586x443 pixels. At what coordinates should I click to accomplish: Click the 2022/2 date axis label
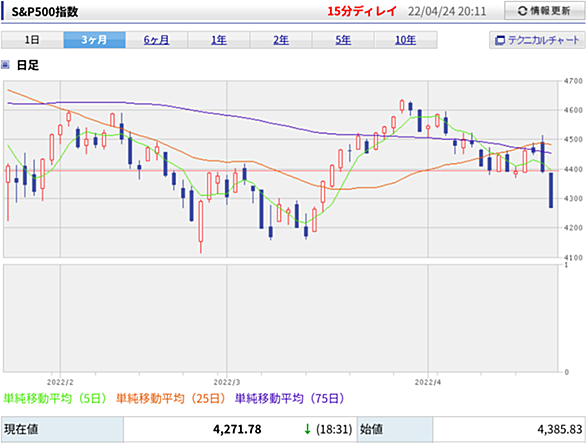point(60,382)
